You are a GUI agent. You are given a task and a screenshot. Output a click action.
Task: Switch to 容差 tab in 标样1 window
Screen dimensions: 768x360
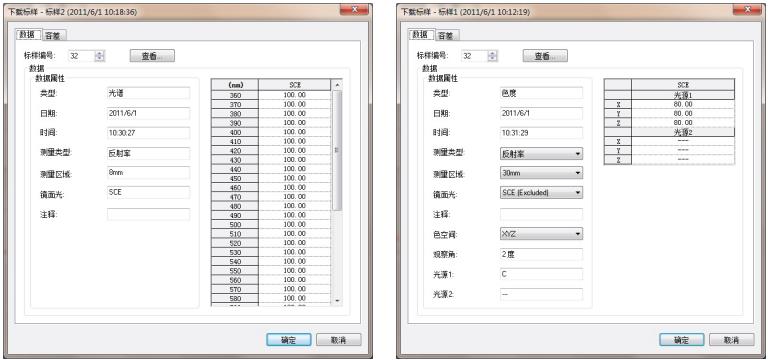[447, 35]
